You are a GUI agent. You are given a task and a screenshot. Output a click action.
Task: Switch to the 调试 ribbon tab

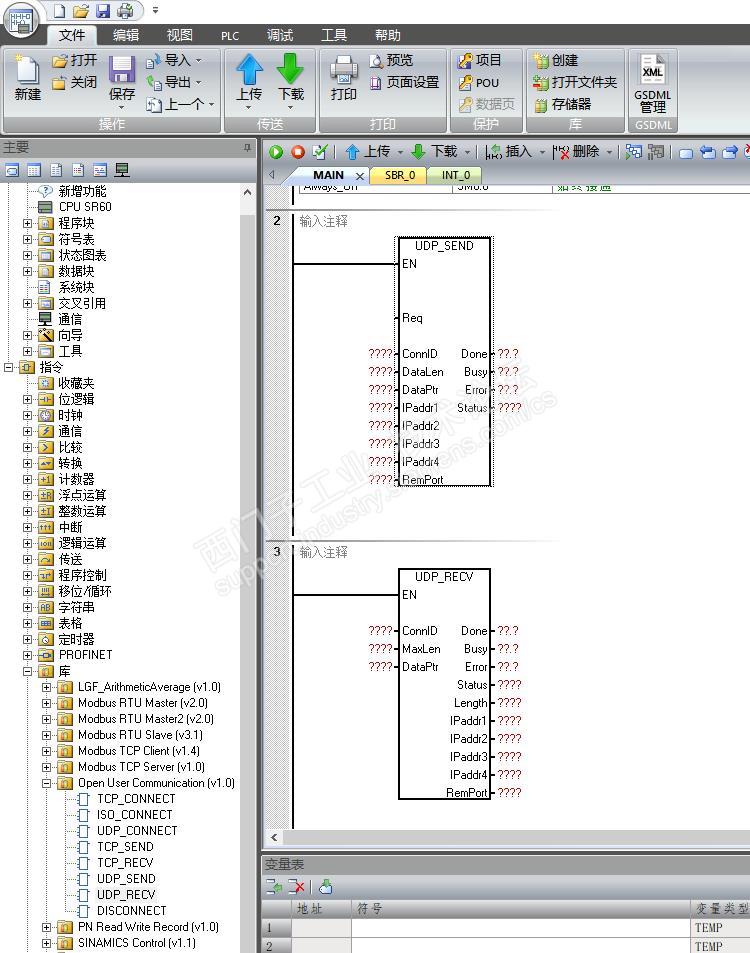280,35
